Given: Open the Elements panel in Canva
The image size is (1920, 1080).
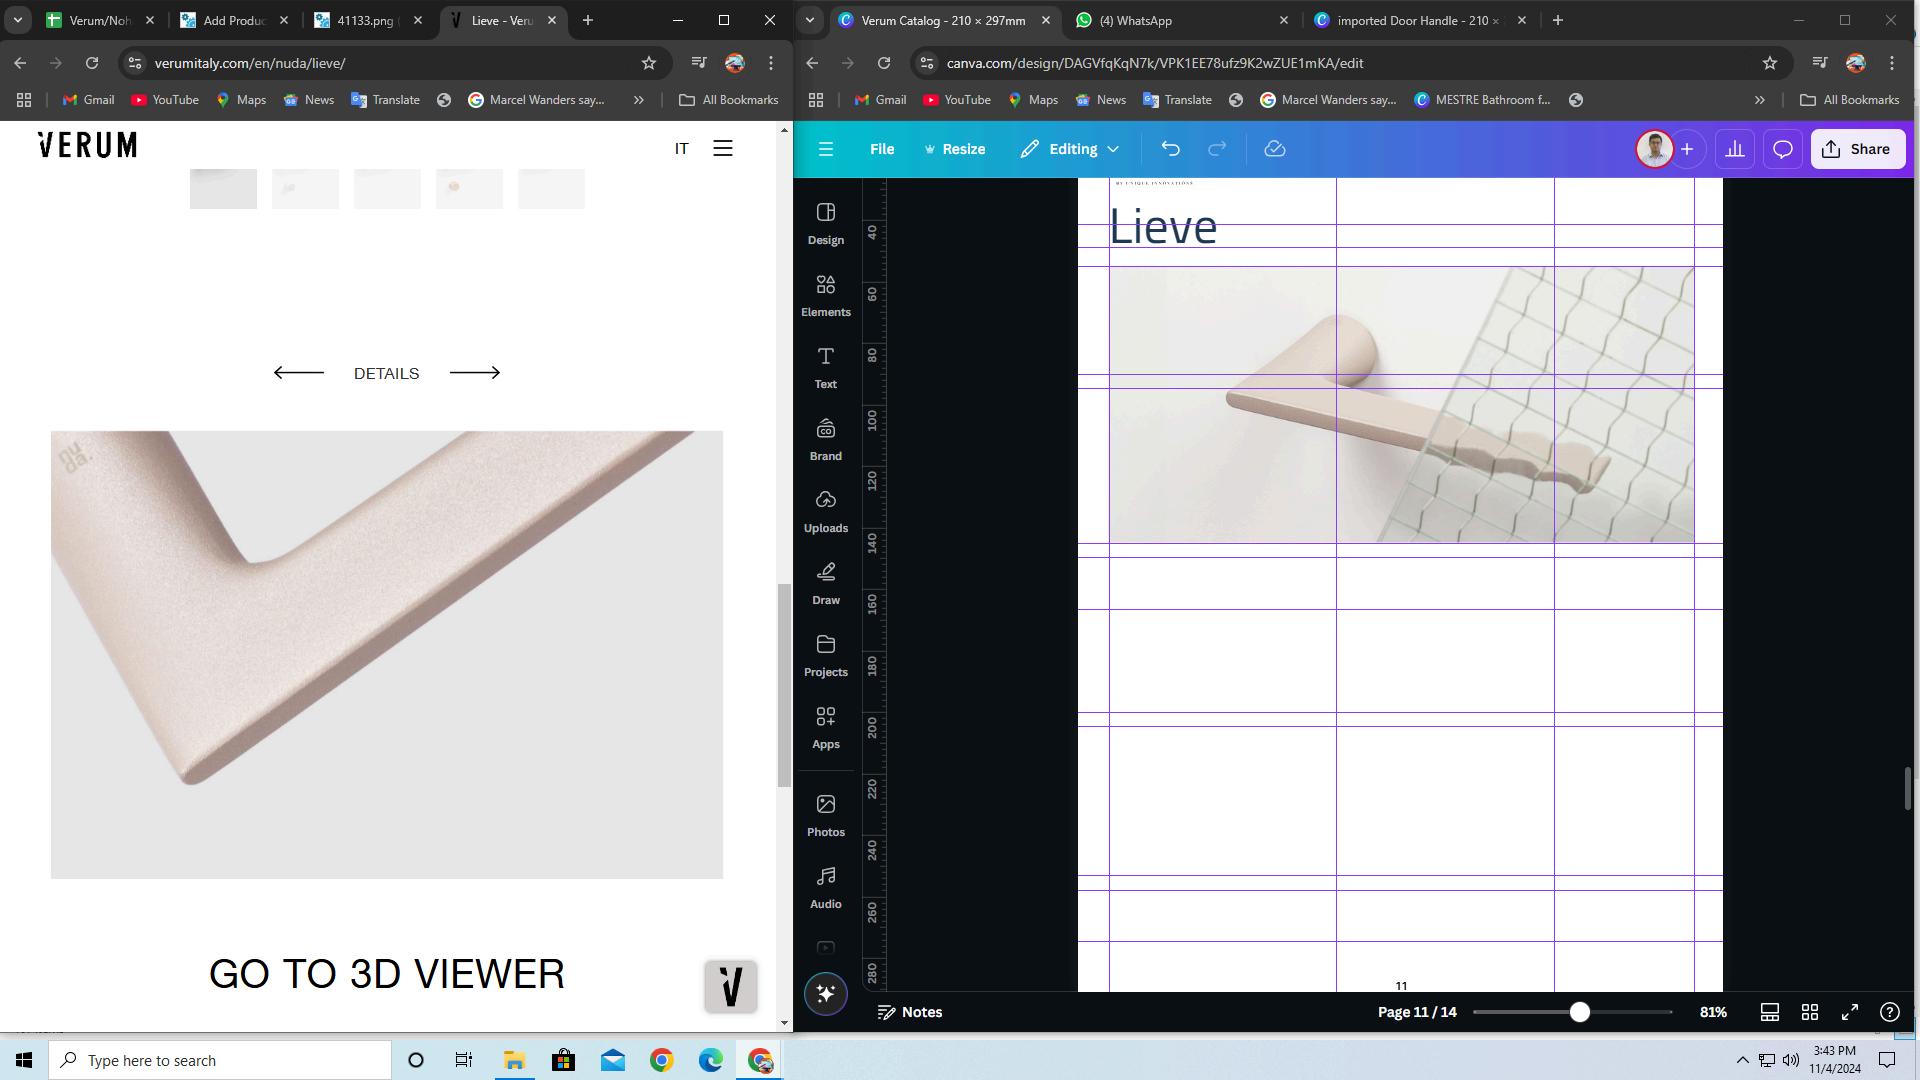Looking at the screenshot, I should tap(825, 295).
